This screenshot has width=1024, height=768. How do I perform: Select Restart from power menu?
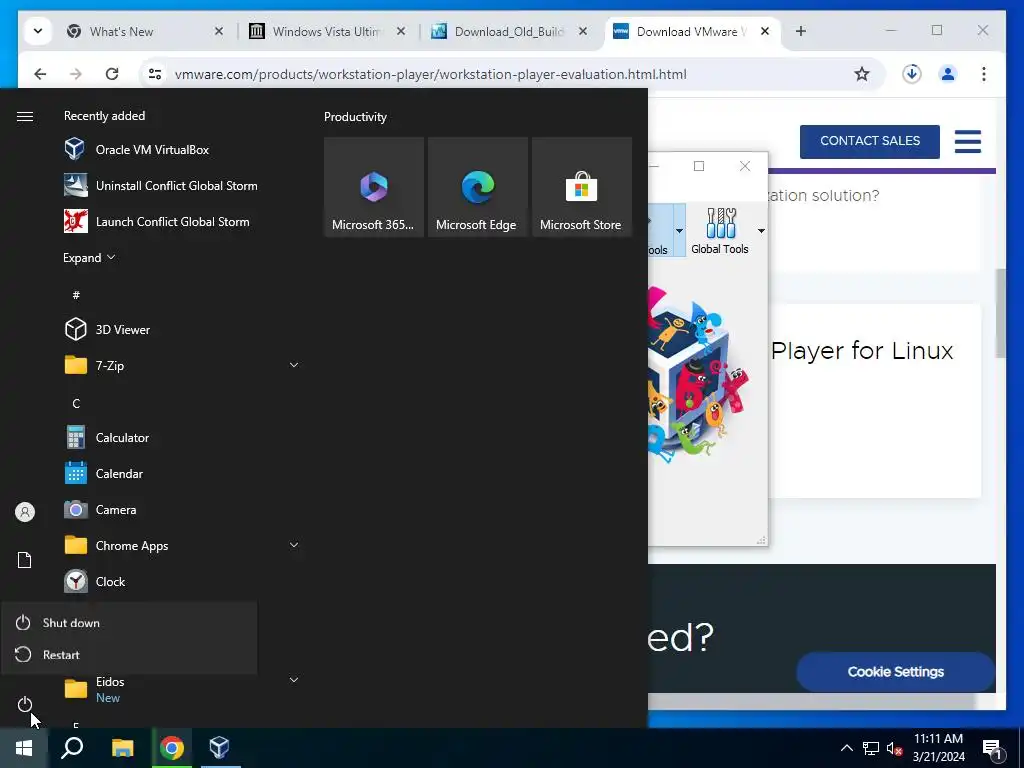pos(129,655)
